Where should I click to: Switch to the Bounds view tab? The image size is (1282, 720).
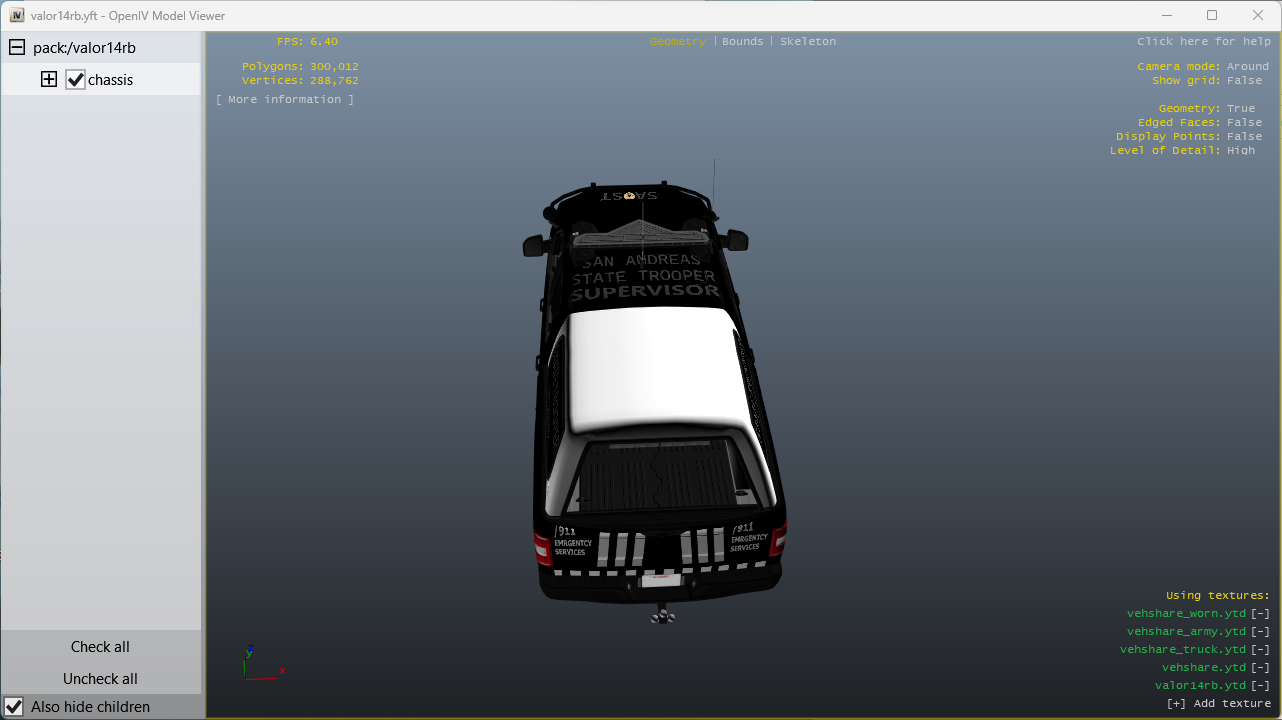pos(742,42)
